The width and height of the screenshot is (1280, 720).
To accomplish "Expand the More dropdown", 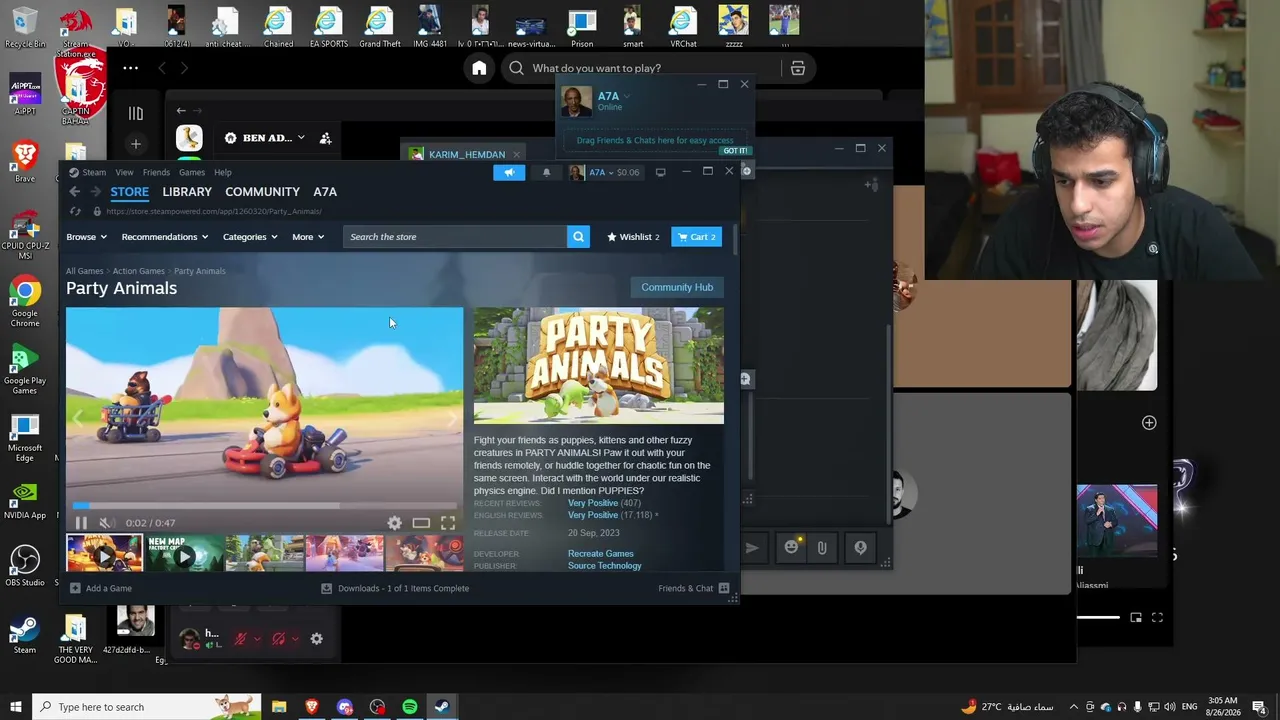I will [x=308, y=237].
